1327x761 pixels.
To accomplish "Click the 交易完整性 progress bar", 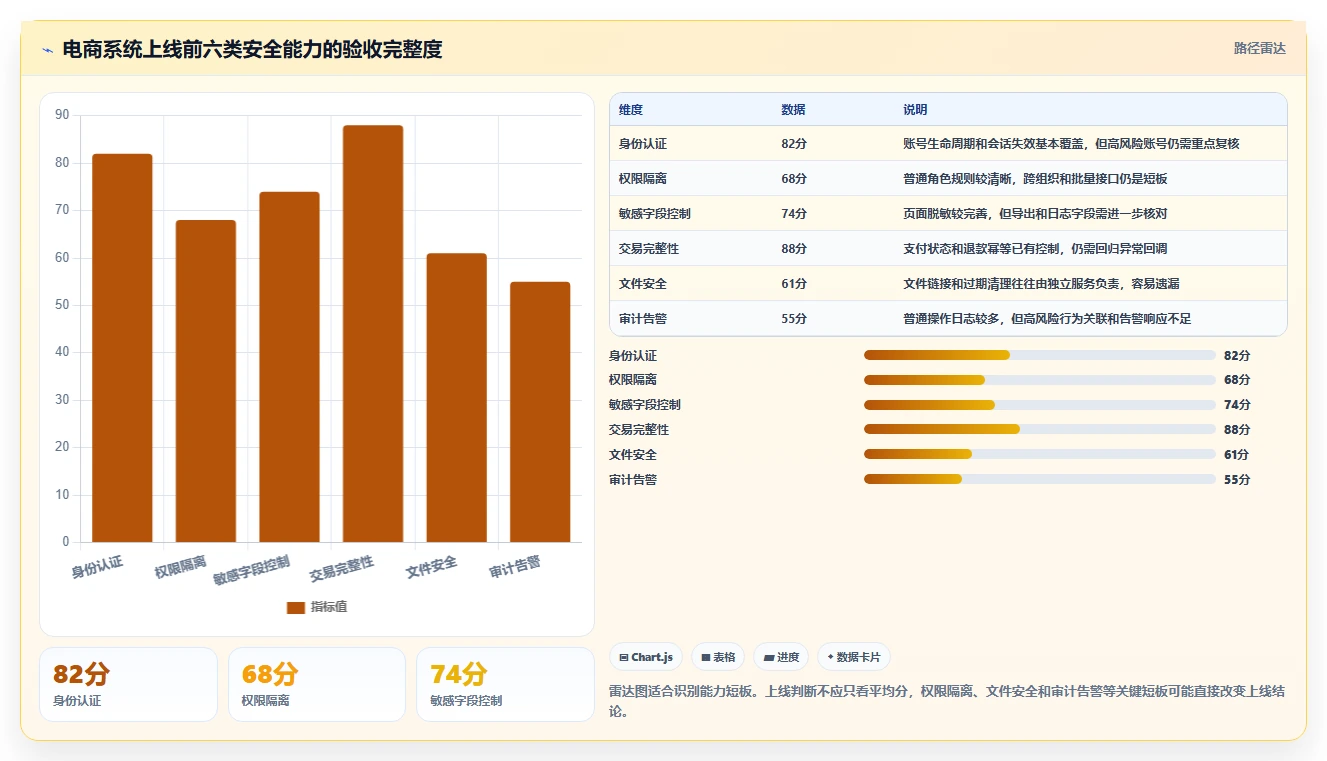I will (1040, 429).
